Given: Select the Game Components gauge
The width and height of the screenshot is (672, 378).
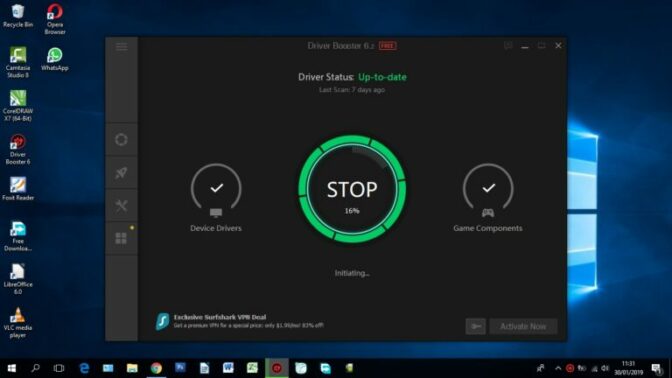Looking at the screenshot, I should point(488,198).
